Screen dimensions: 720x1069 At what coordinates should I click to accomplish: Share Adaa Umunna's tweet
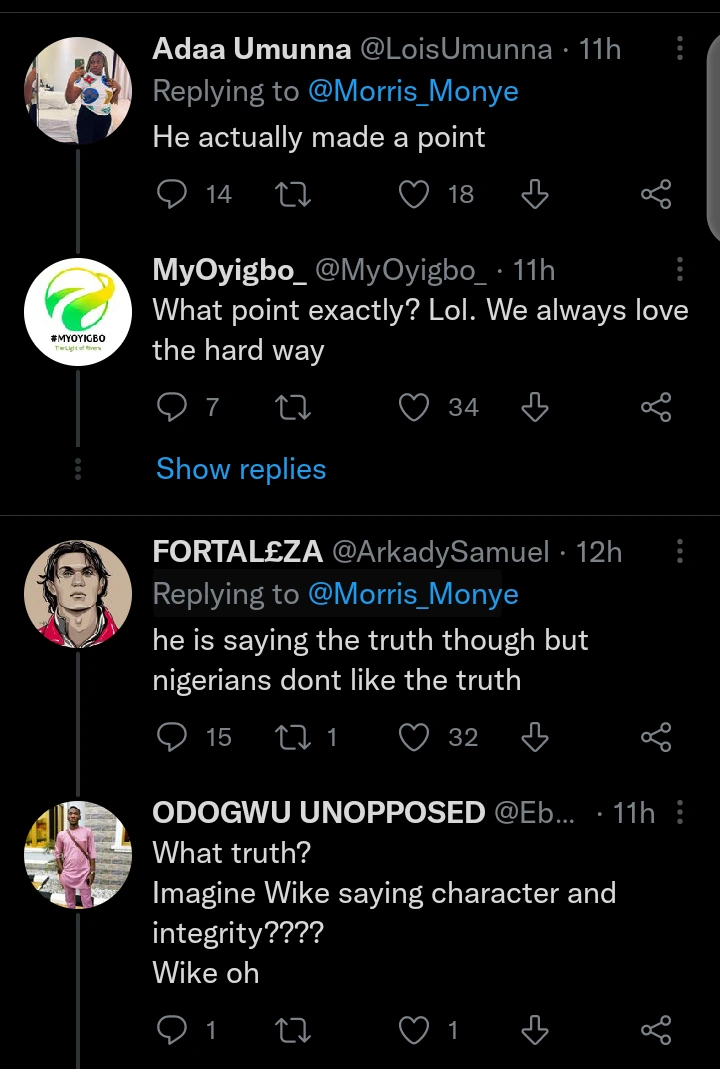(656, 194)
